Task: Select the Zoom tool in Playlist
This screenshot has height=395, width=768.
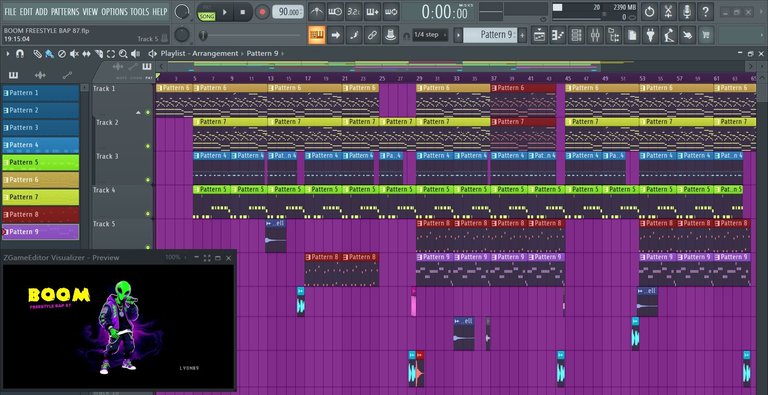Action: [123, 54]
